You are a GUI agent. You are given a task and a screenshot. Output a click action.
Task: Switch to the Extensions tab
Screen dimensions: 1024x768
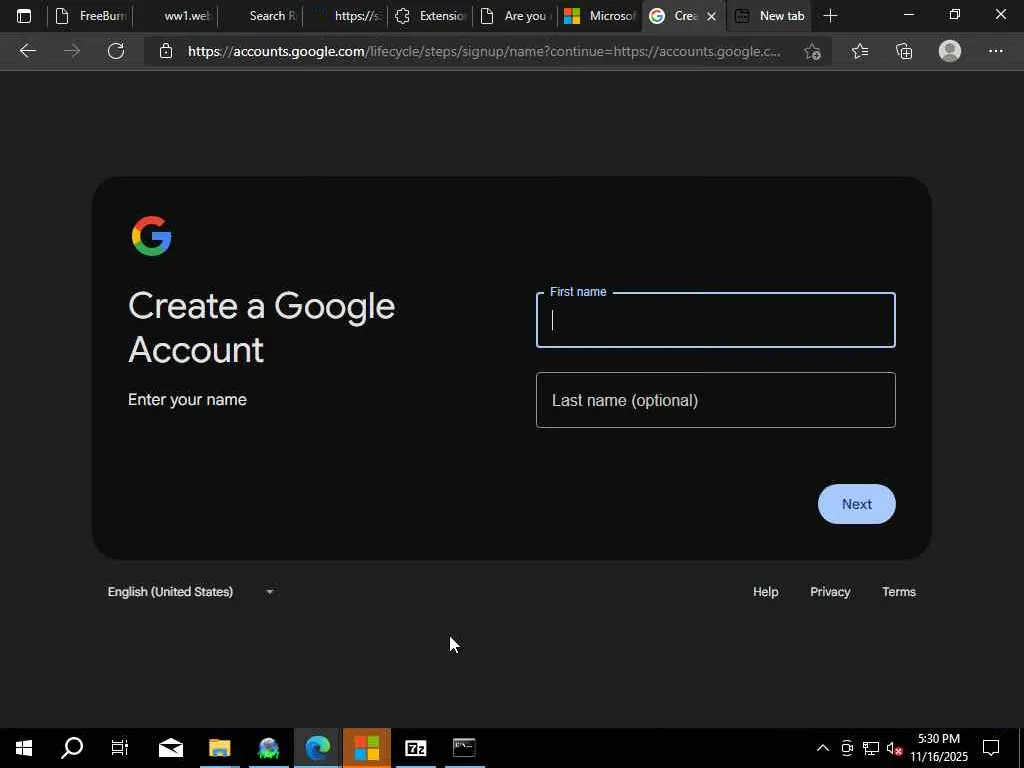click(430, 16)
